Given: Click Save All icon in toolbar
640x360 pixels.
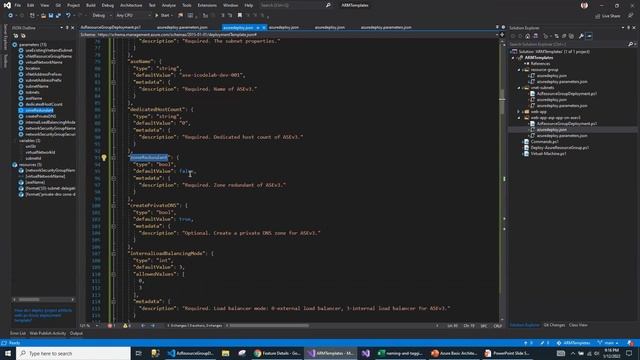Looking at the screenshot, I should (58, 16).
